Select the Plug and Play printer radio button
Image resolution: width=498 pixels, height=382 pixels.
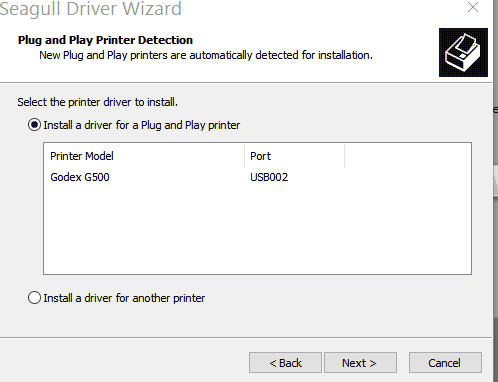tap(34, 125)
